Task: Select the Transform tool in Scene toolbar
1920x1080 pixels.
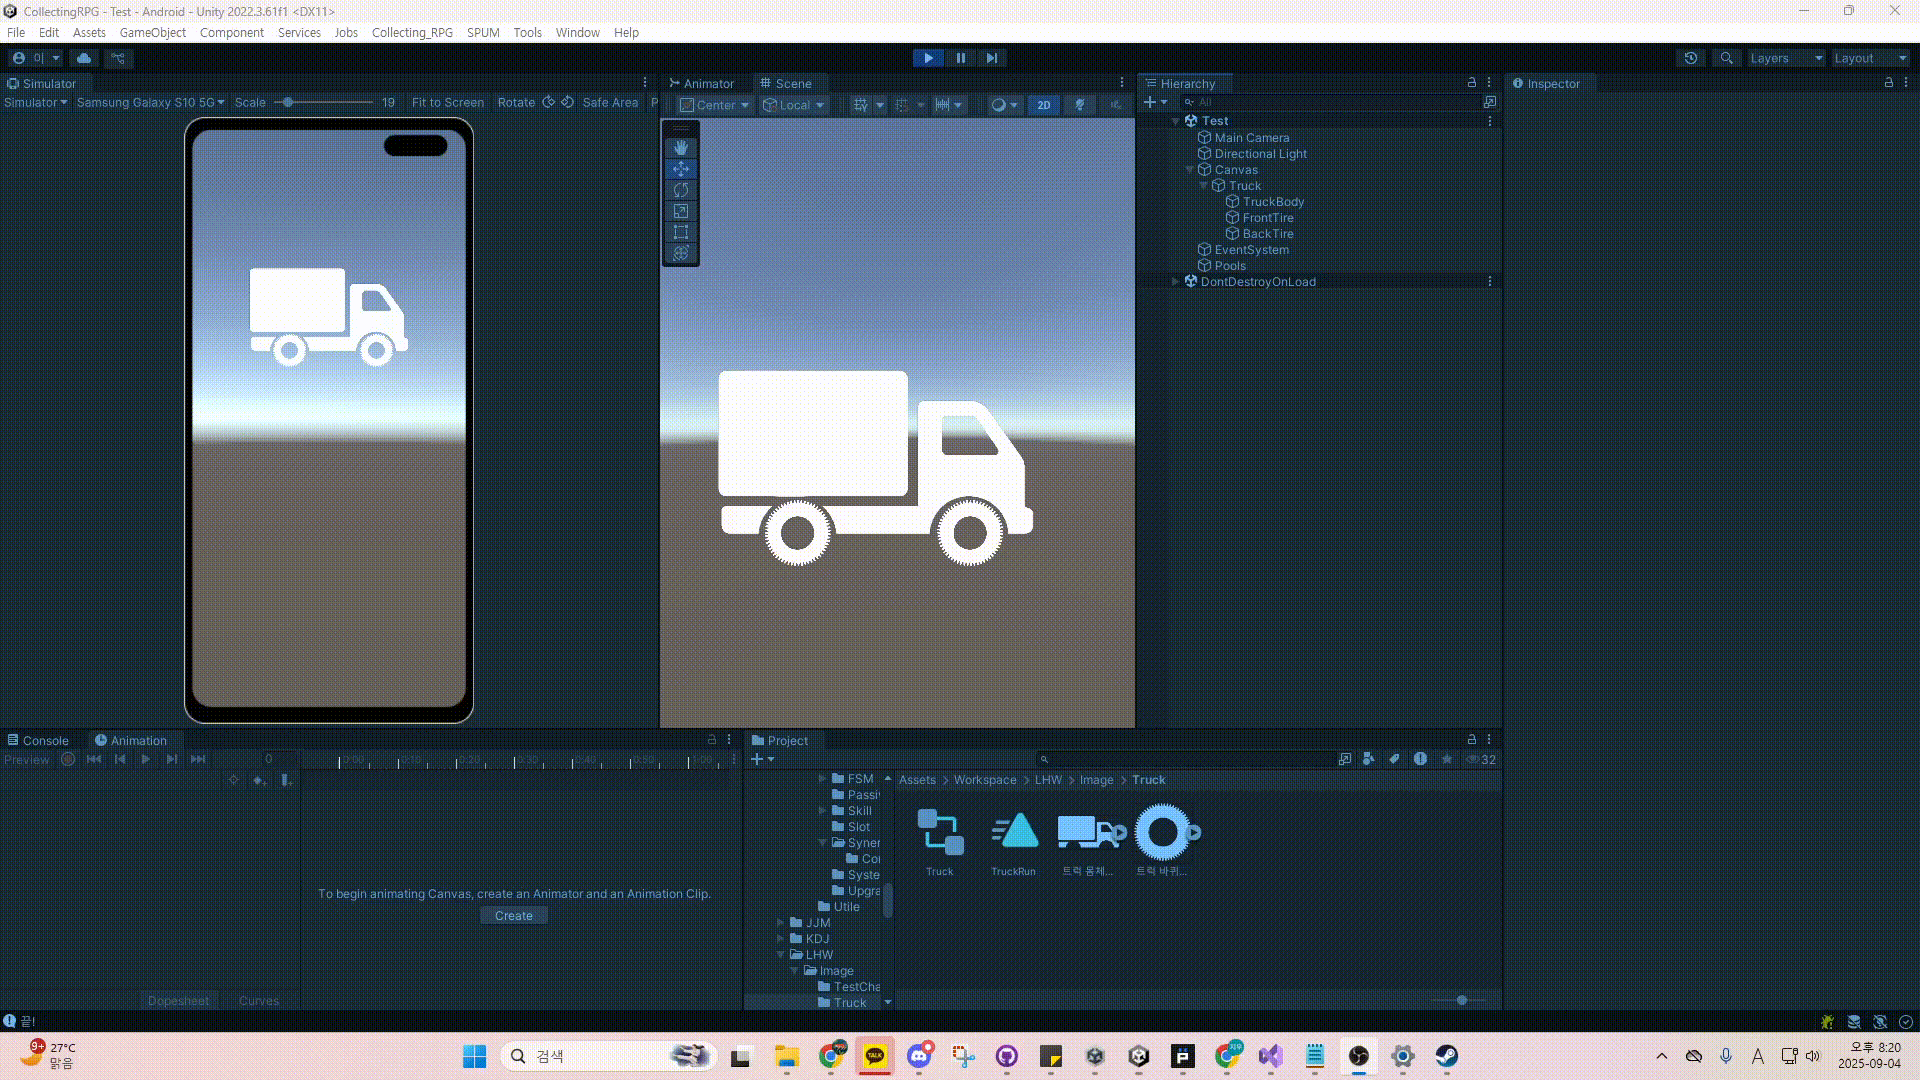Action: [x=681, y=253]
